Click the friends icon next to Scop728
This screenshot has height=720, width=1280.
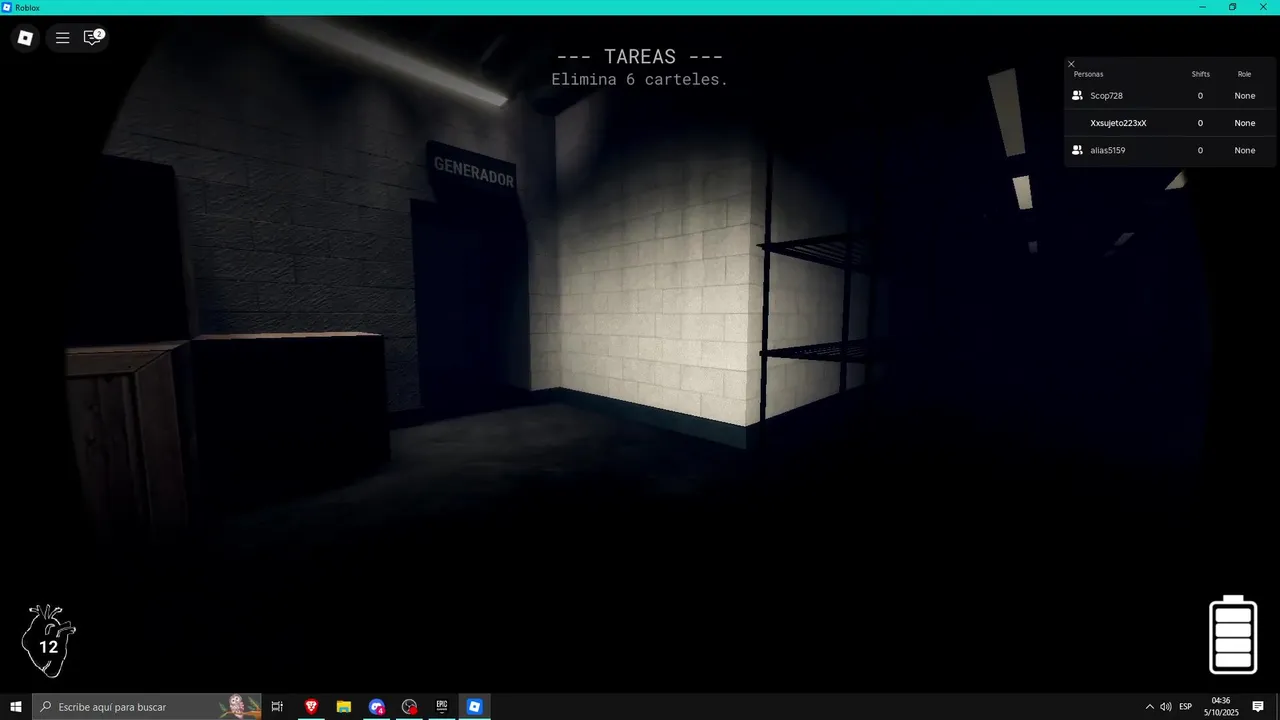pyautogui.click(x=1077, y=96)
